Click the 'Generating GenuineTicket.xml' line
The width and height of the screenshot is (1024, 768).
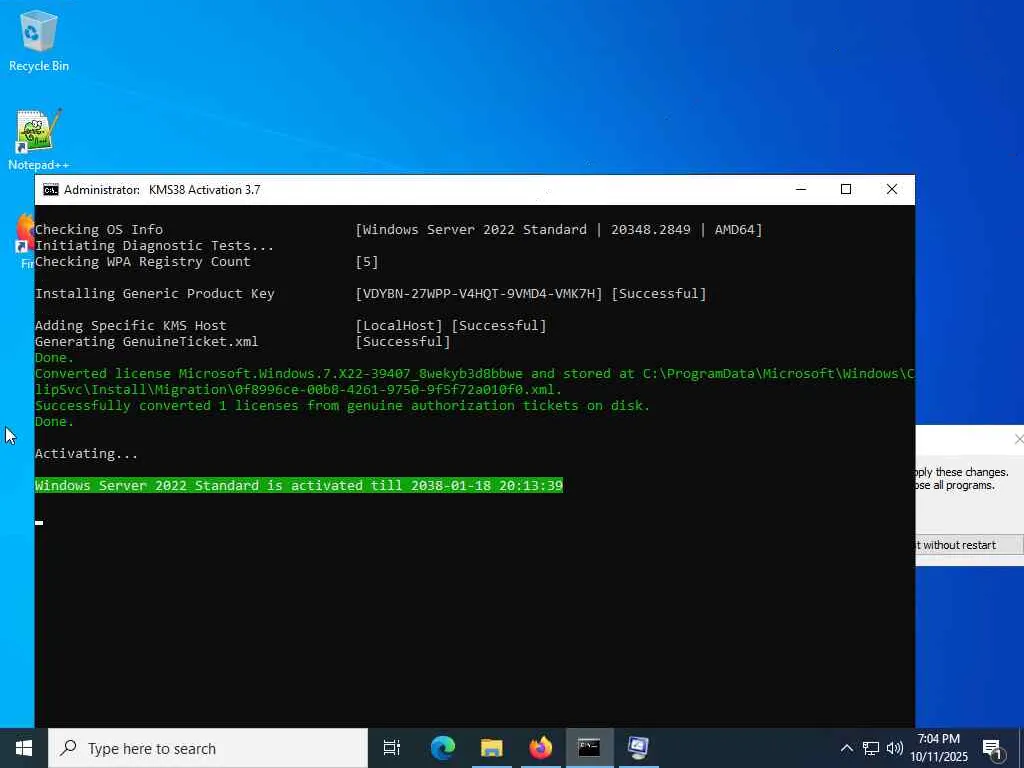point(146,342)
